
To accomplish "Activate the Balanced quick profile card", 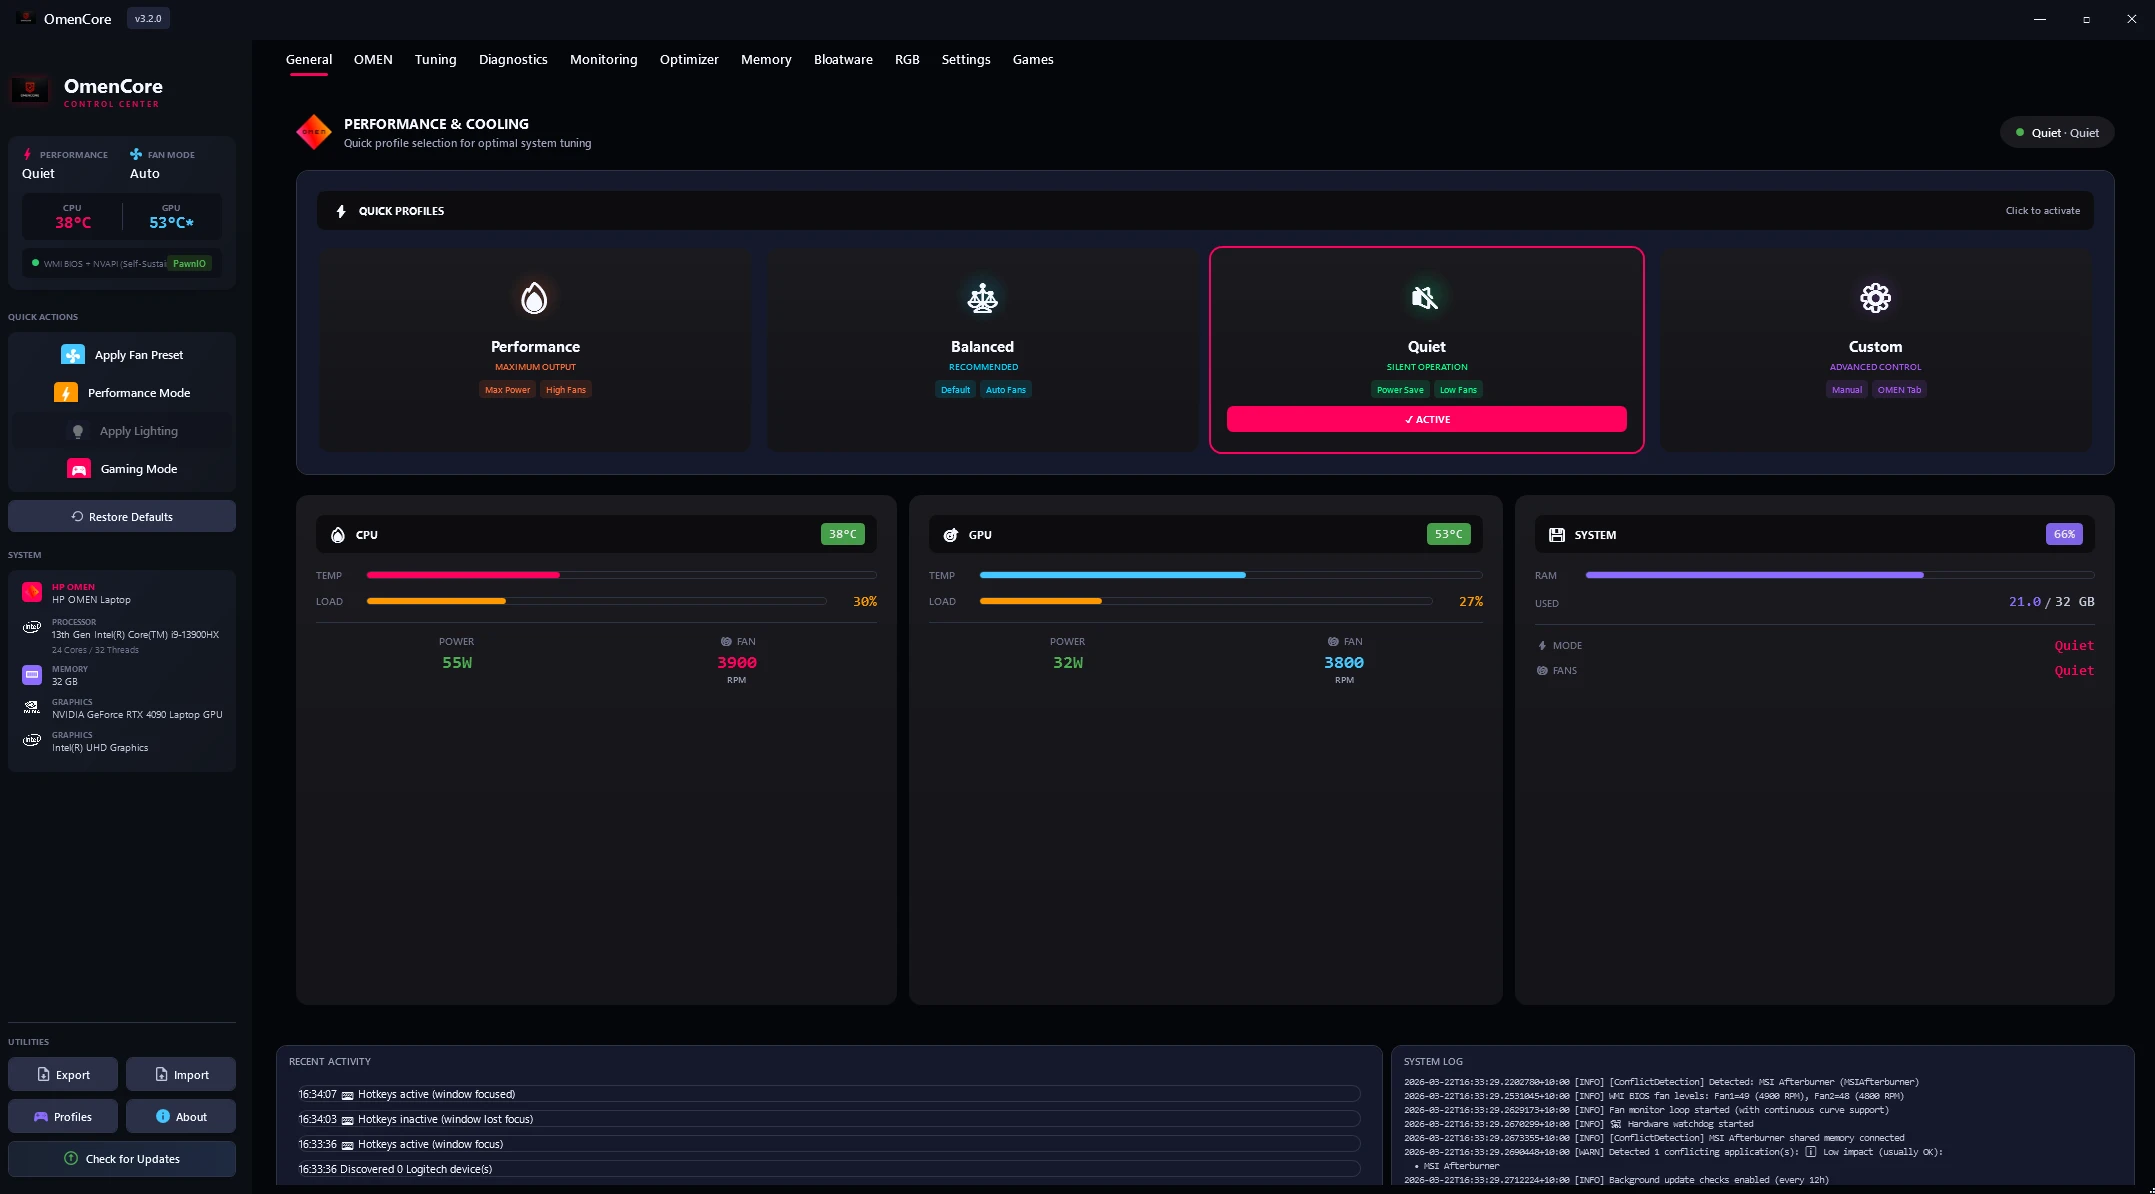I will pos(982,350).
